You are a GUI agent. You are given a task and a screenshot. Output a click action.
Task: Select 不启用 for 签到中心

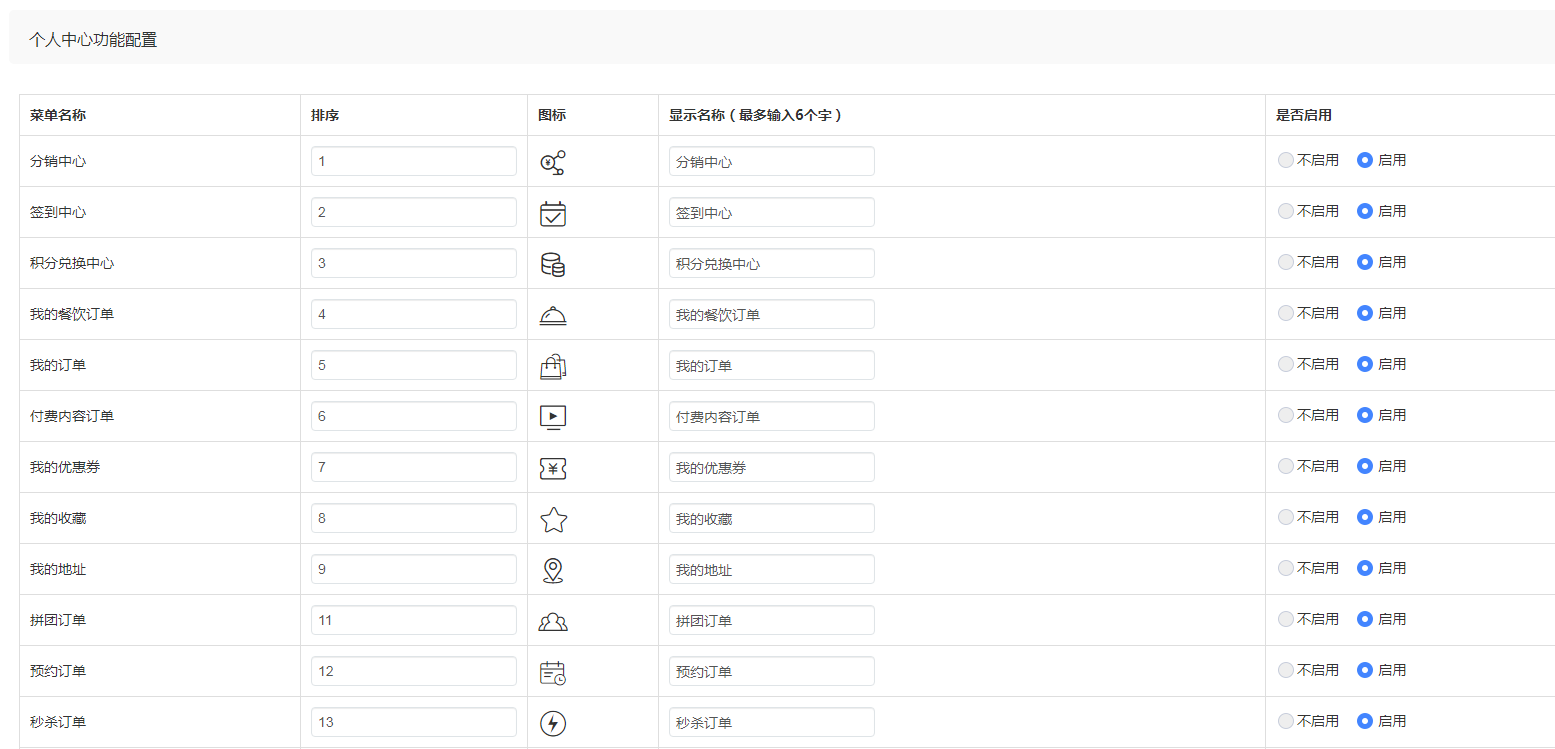1286,211
